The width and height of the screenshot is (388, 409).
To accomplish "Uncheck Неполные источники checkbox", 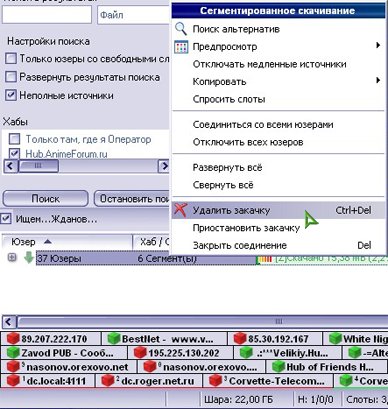I will [11, 95].
